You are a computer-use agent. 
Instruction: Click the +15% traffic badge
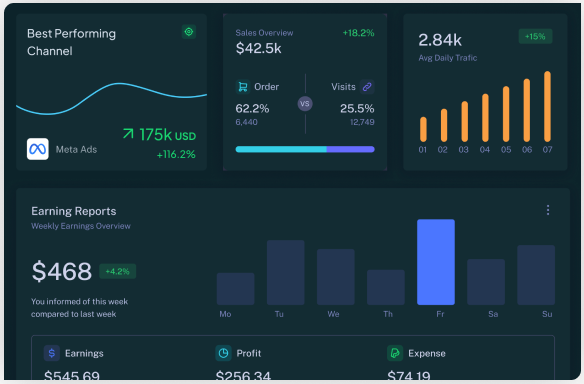point(535,37)
